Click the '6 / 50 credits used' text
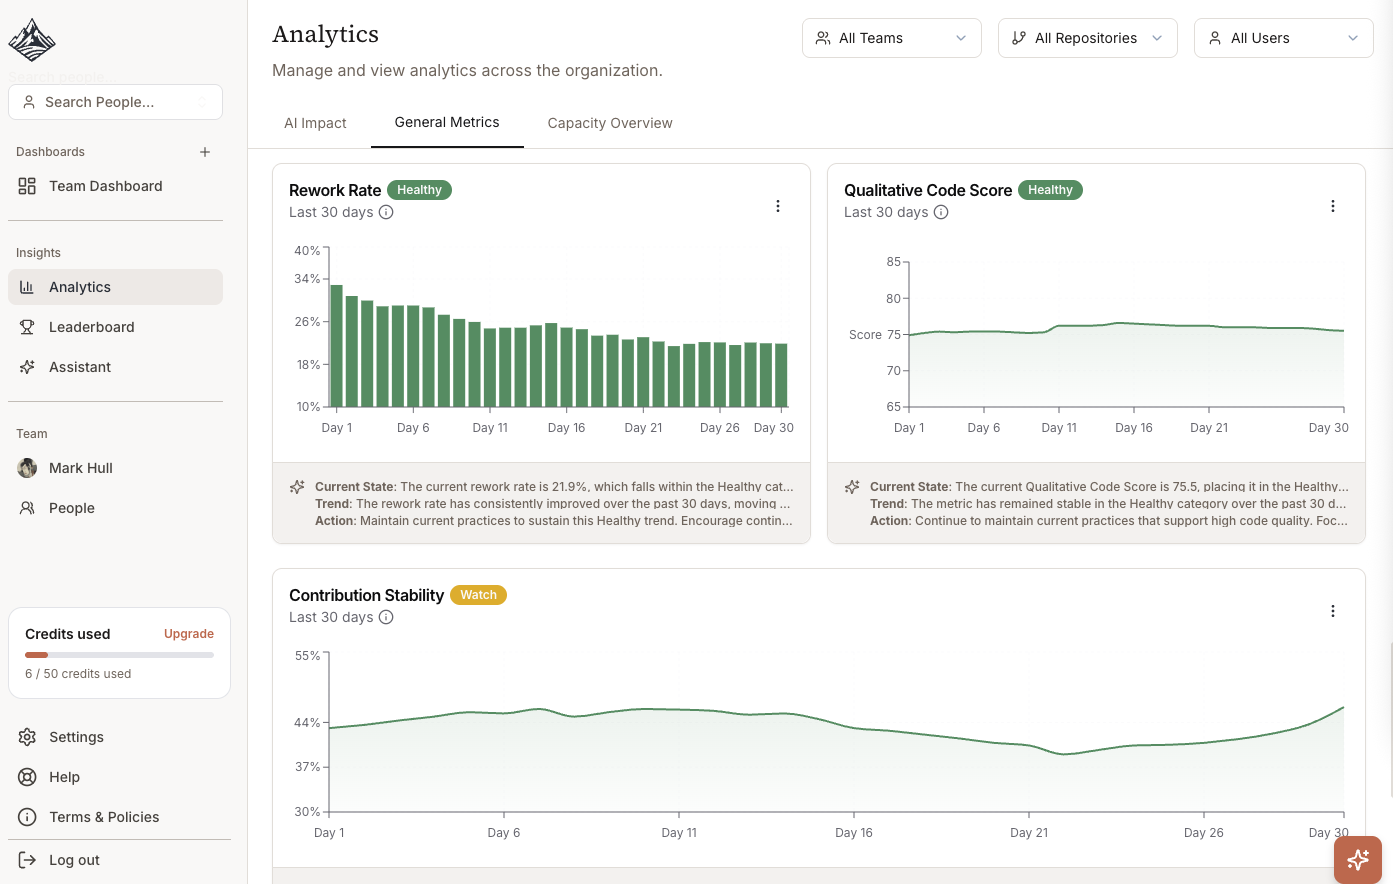The image size is (1393, 884). point(78,674)
